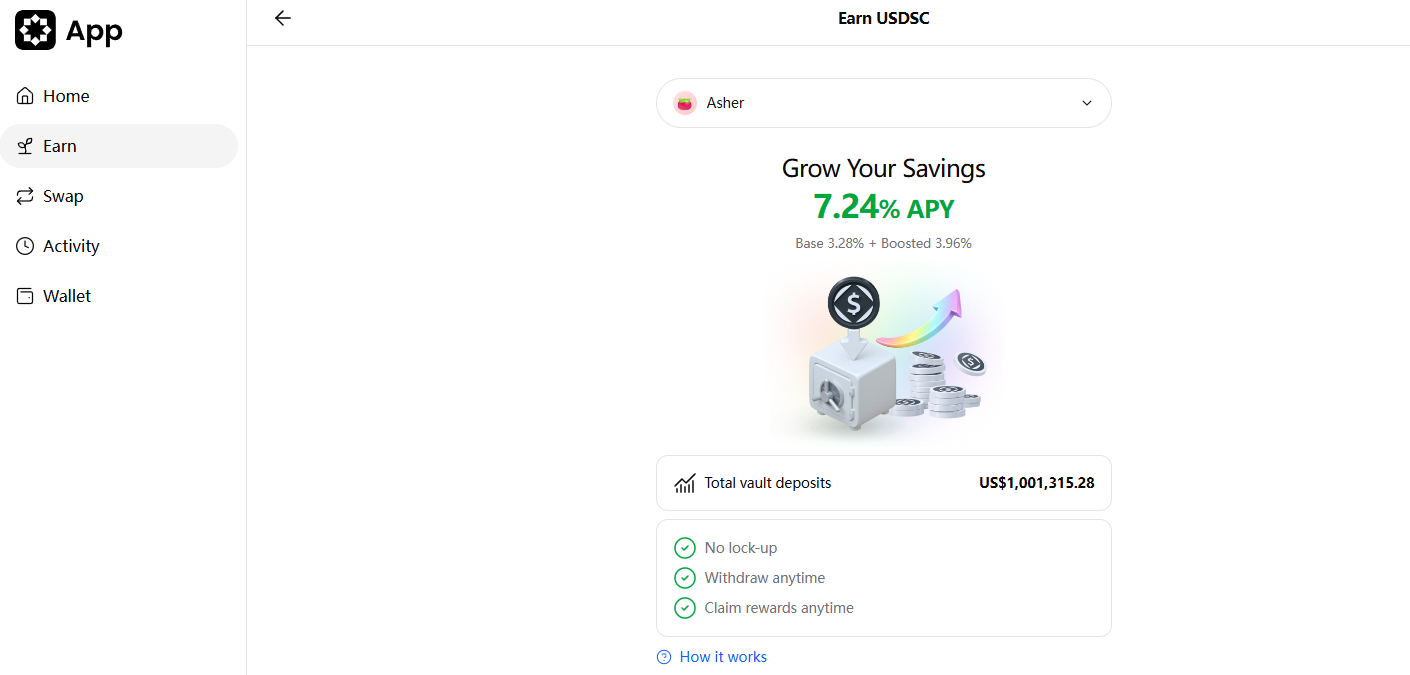
Task: Open the Wallet via its sidebar icon
Action: click(x=24, y=295)
